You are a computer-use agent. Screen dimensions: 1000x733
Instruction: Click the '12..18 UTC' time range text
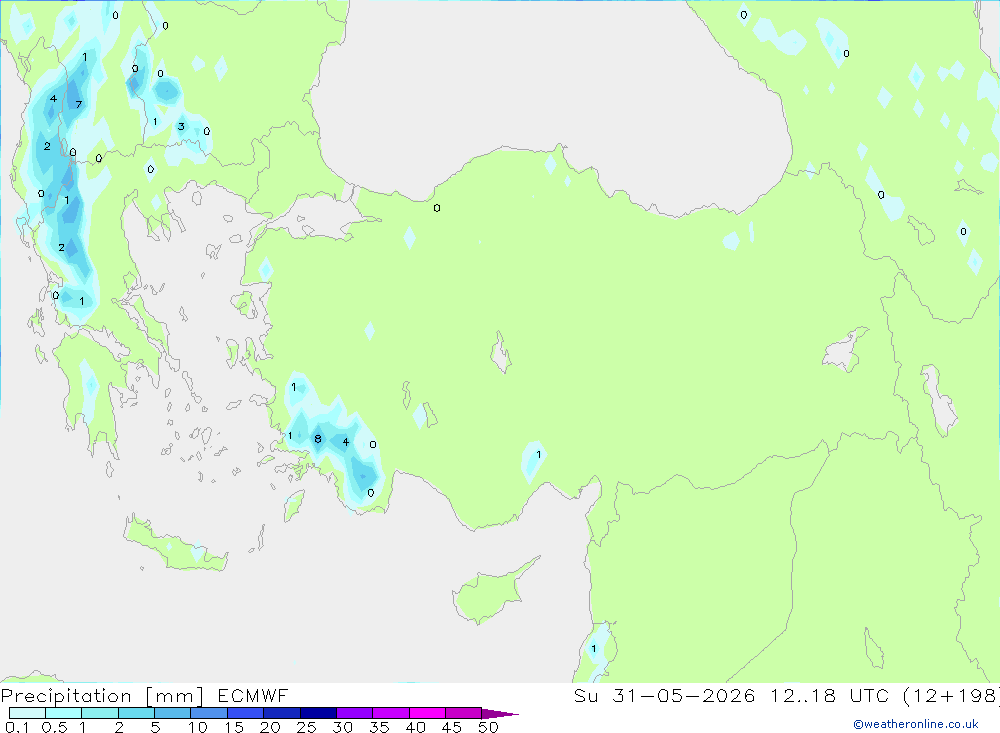(x=829, y=696)
